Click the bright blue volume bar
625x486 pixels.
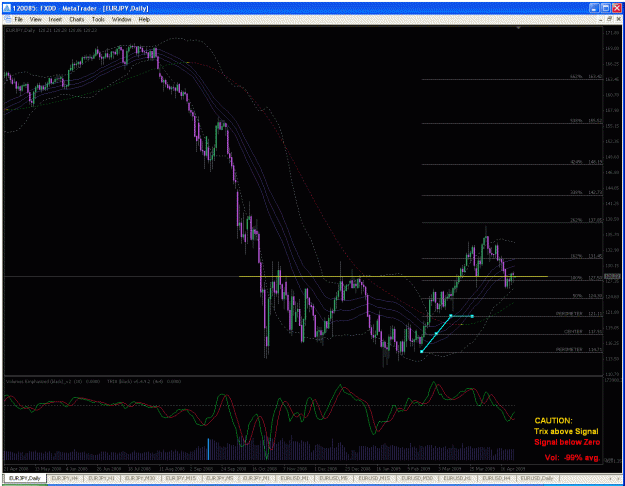click(208, 449)
